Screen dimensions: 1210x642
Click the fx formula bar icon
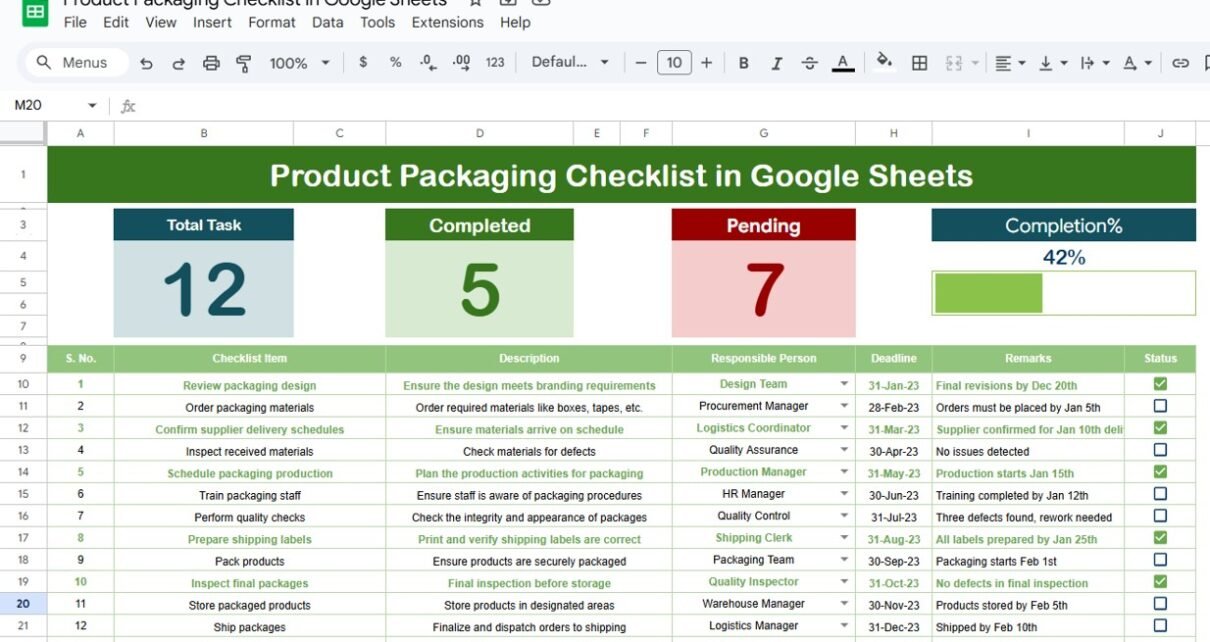pos(128,105)
